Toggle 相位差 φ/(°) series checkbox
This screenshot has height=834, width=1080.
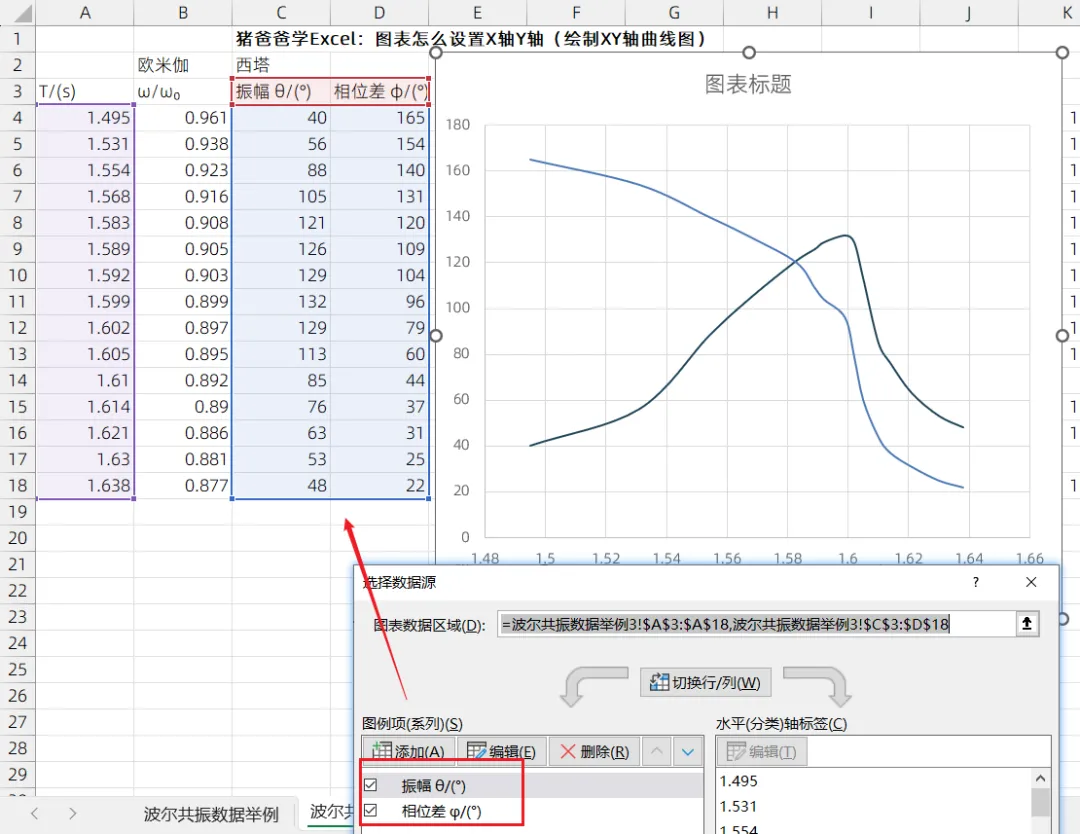pos(371,811)
